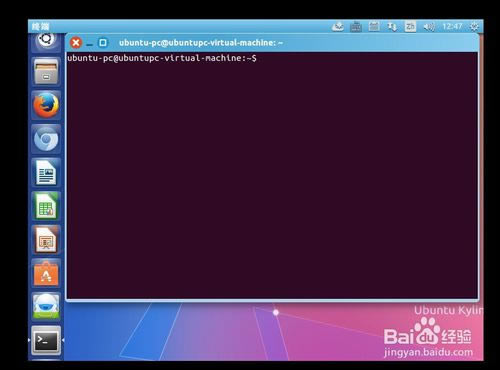500x370 pixels.
Task: Launch Firefox web browser
Action: (x=46, y=105)
